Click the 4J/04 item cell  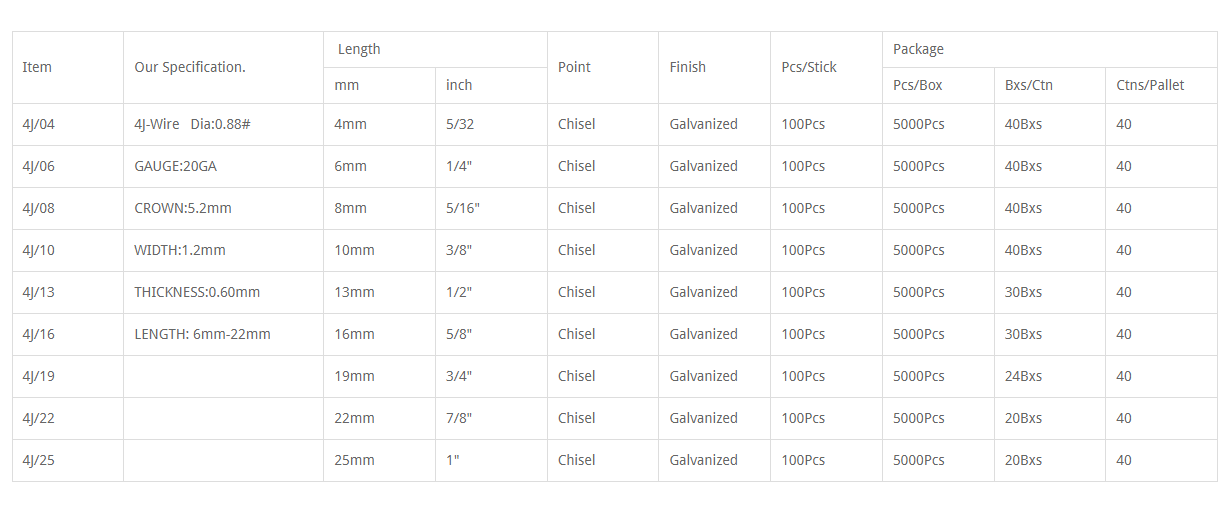[x=68, y=124]
